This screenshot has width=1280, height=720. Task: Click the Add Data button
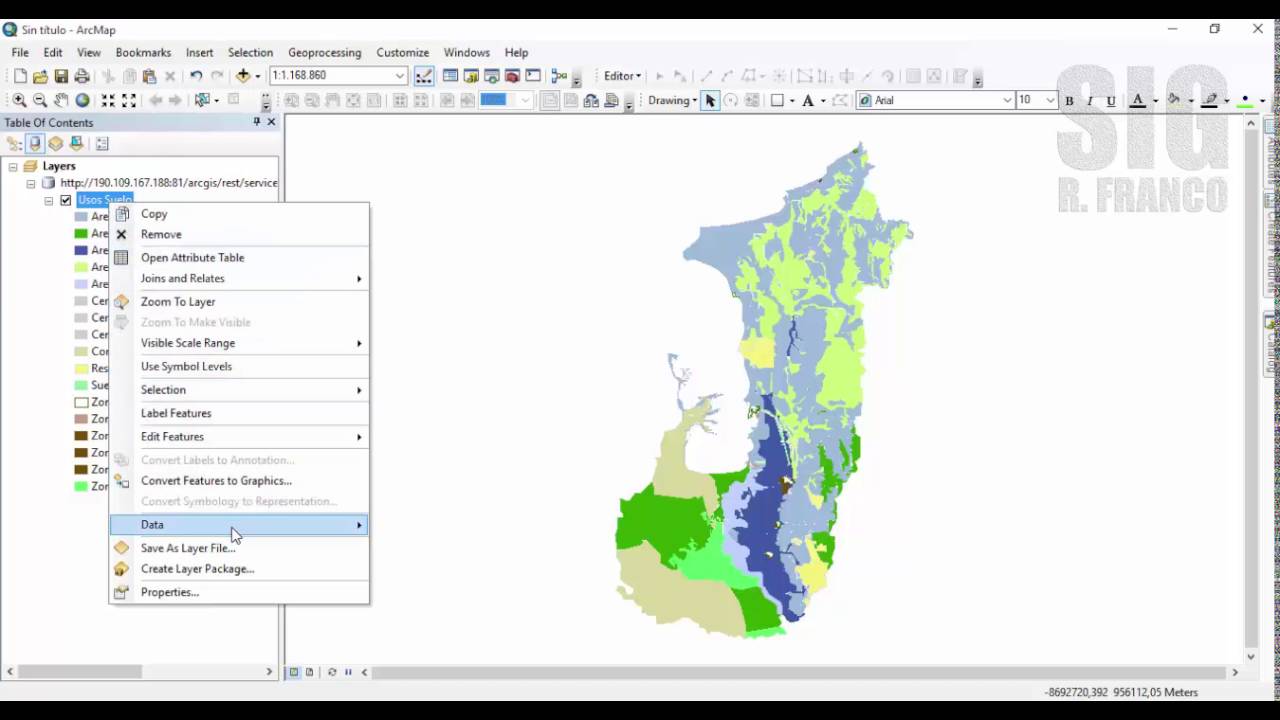[x=243, y=76]
